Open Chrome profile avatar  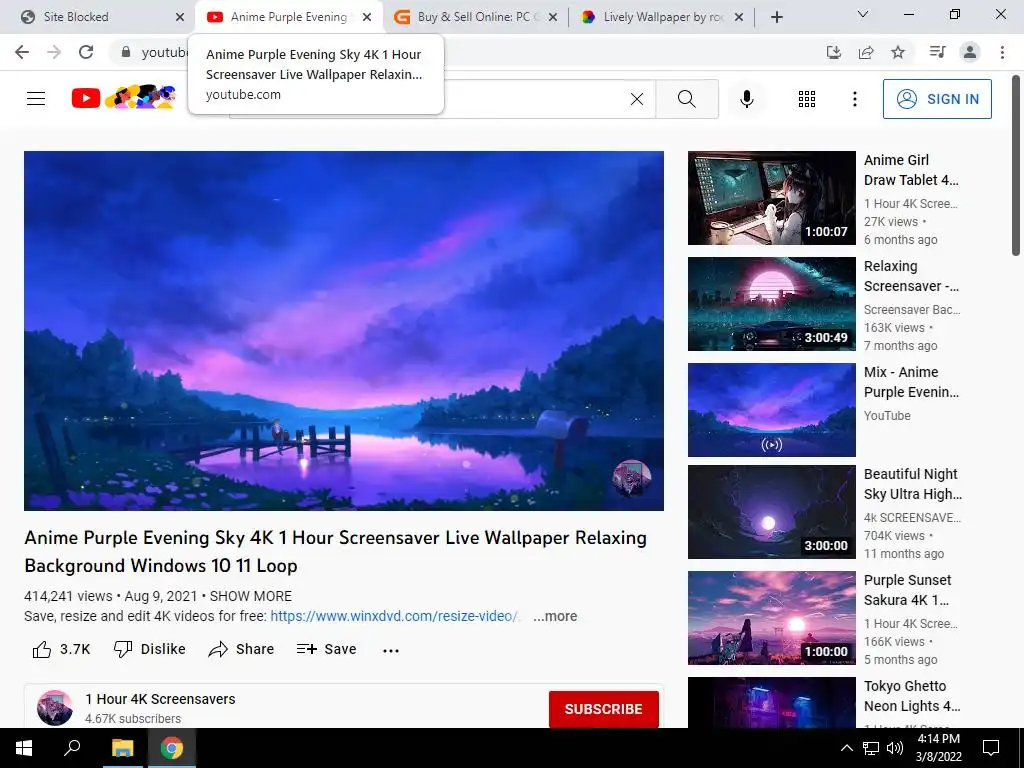(970, 52)
